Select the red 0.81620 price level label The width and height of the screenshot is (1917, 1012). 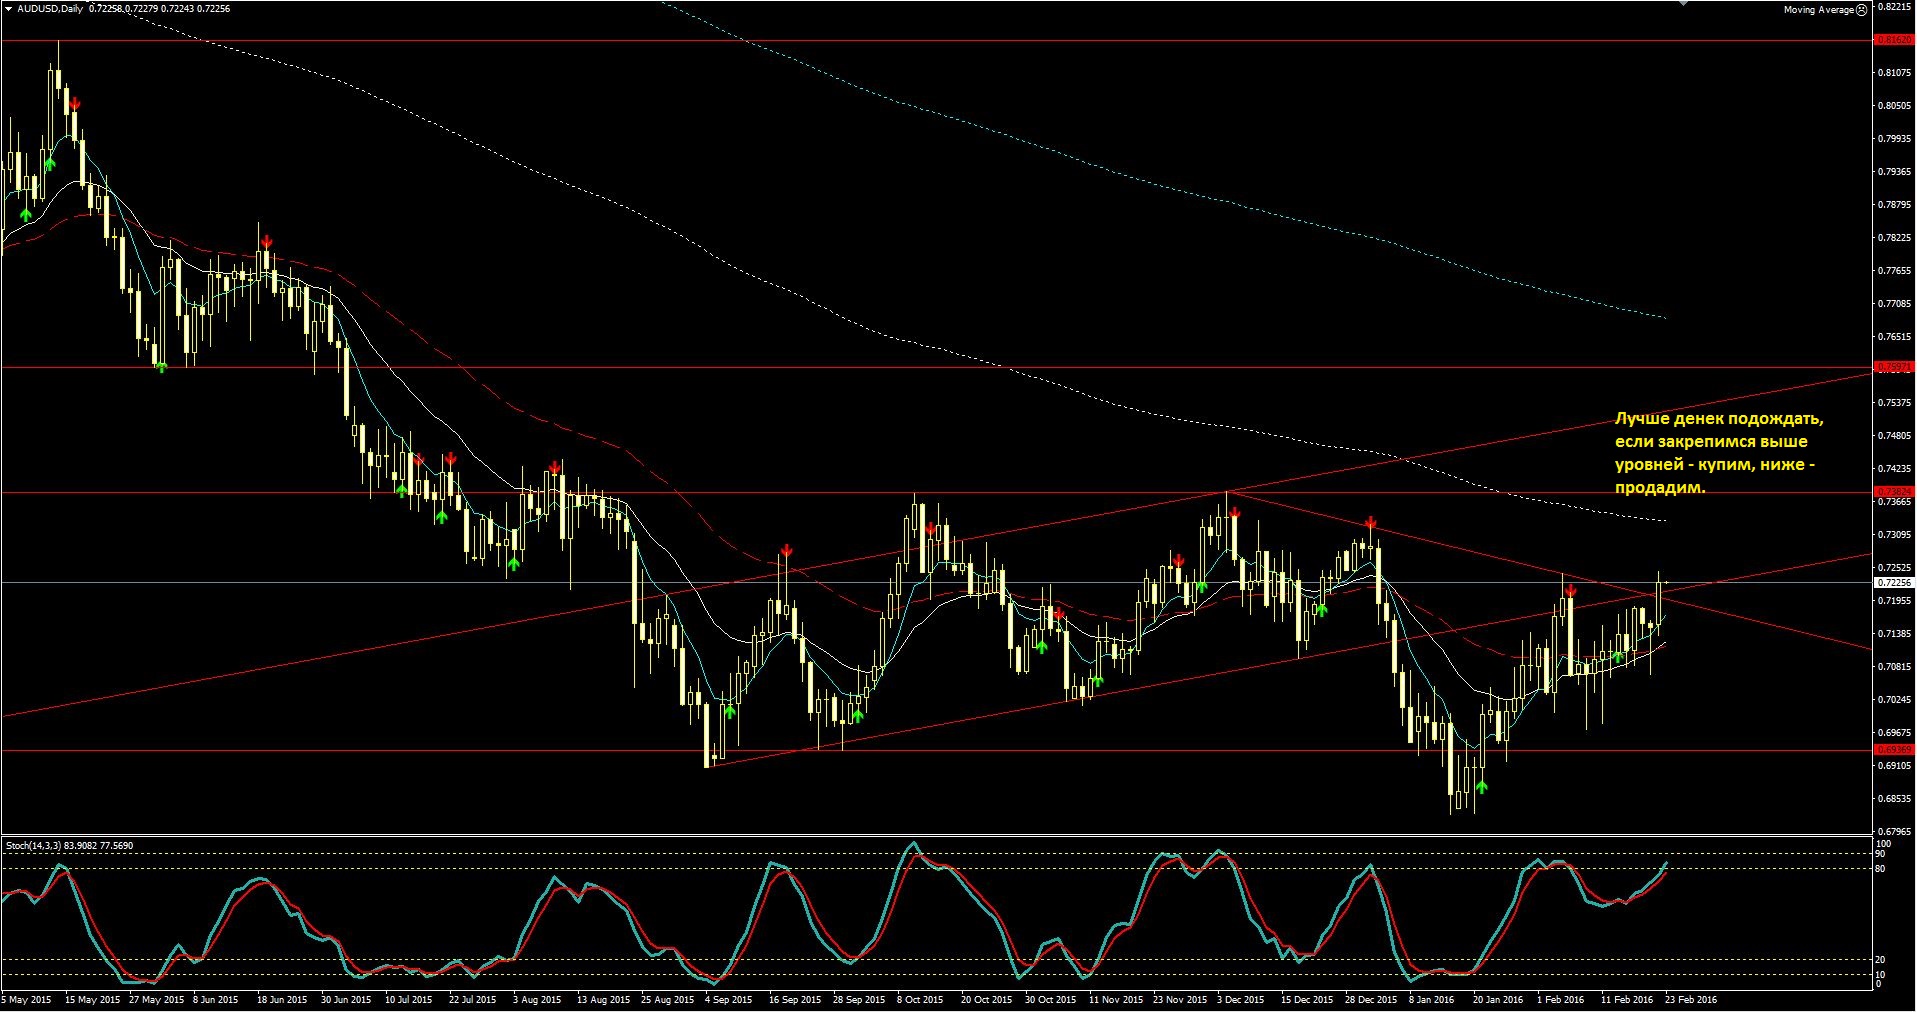tap(1893, 40)
